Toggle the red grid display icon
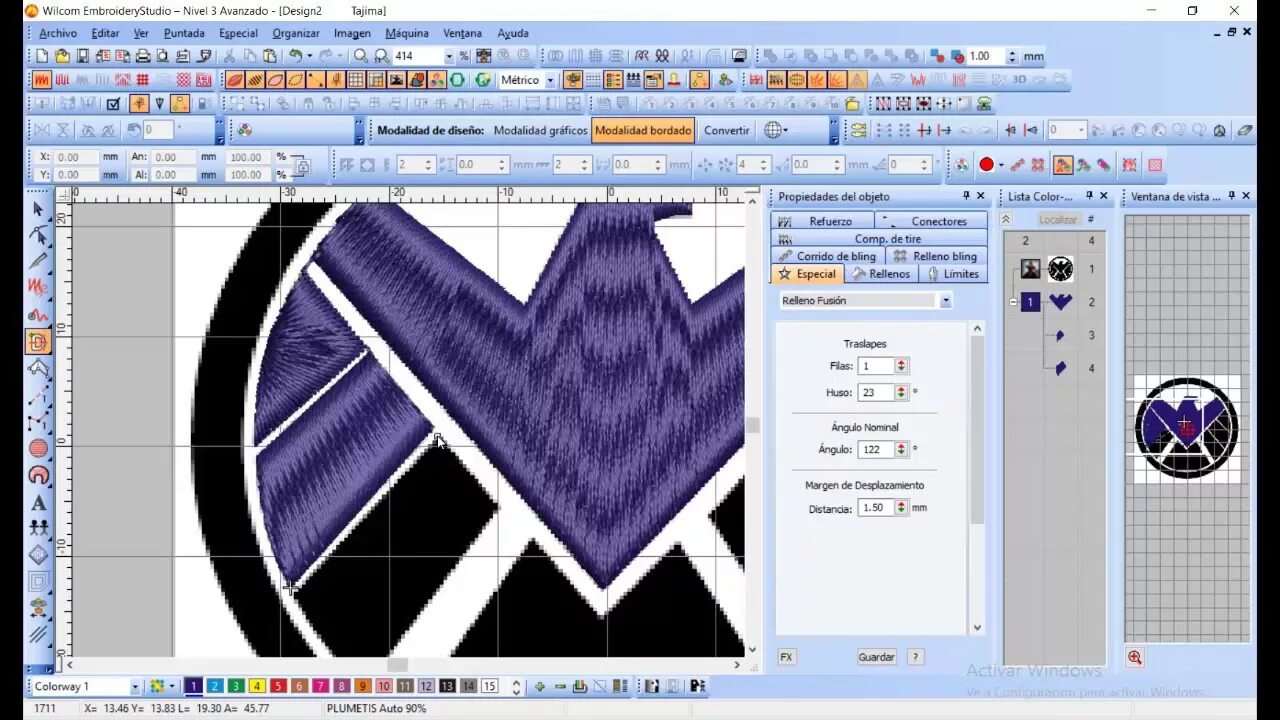Screen dimensions: 1280x720 tap(143, 80)
